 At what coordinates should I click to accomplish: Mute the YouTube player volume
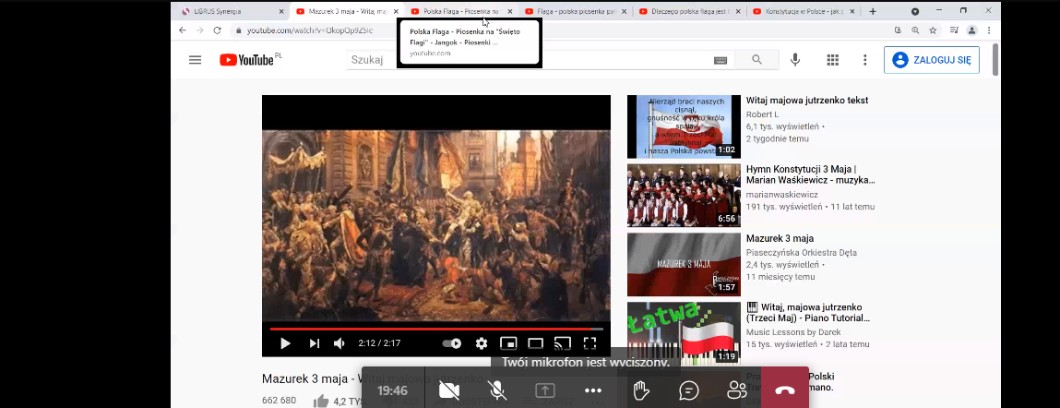pos(339,343)
